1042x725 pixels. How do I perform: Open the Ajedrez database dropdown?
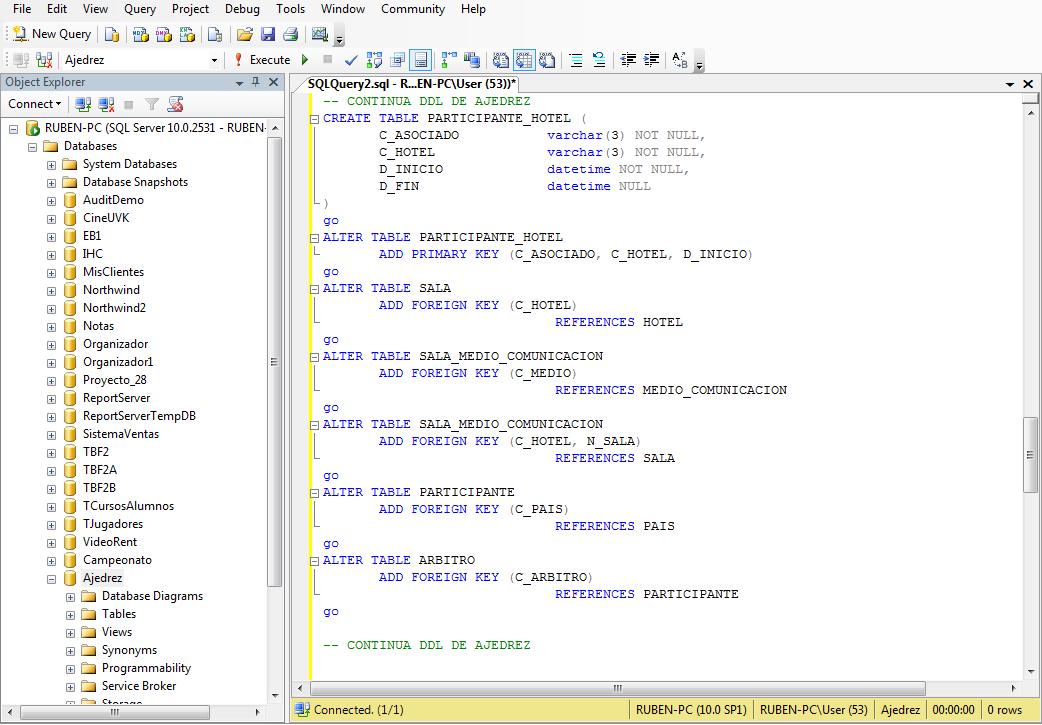[216, 59]
